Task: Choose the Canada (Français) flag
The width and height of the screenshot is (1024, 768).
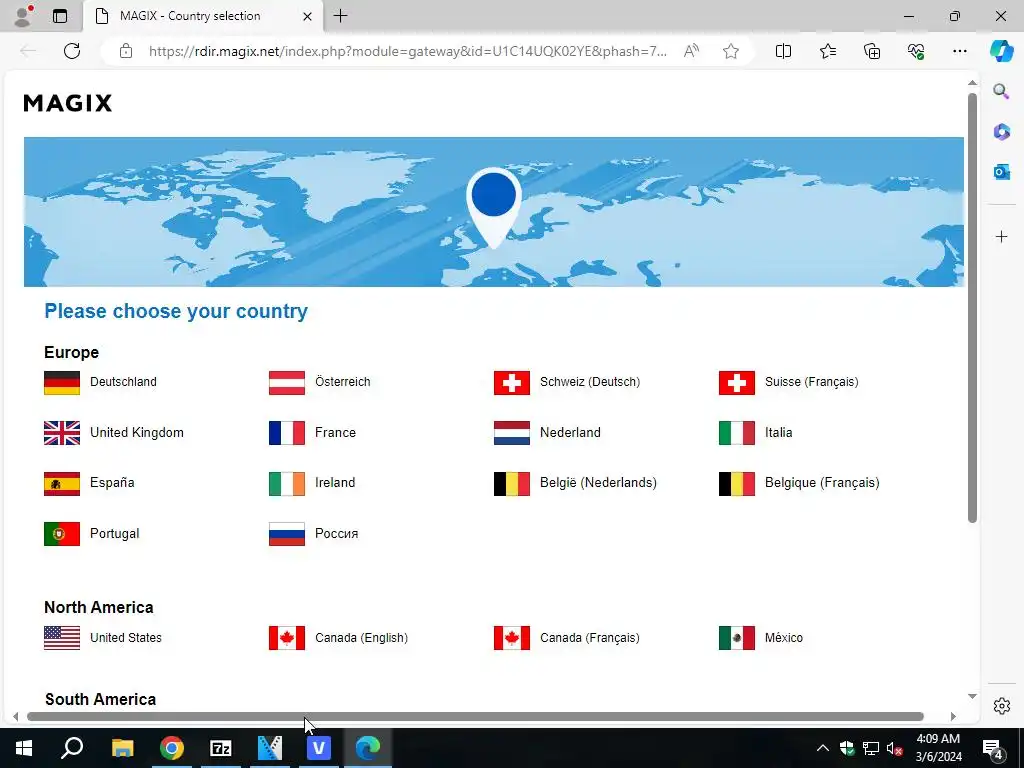Action: 512,638
